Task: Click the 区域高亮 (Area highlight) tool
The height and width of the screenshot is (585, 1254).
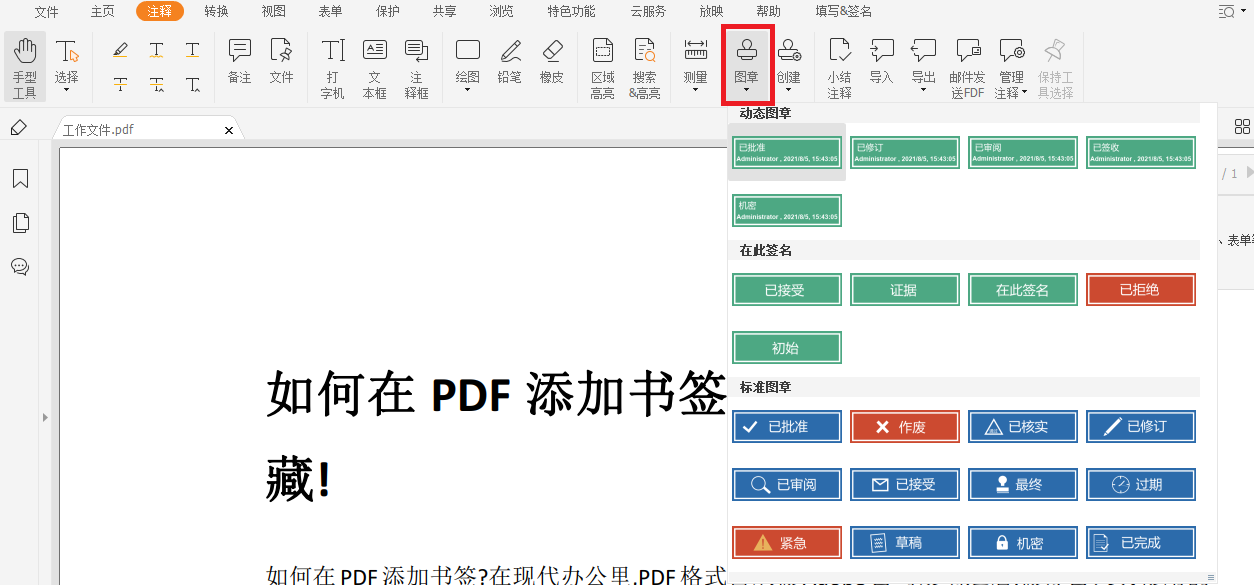Action: (602, 62)
